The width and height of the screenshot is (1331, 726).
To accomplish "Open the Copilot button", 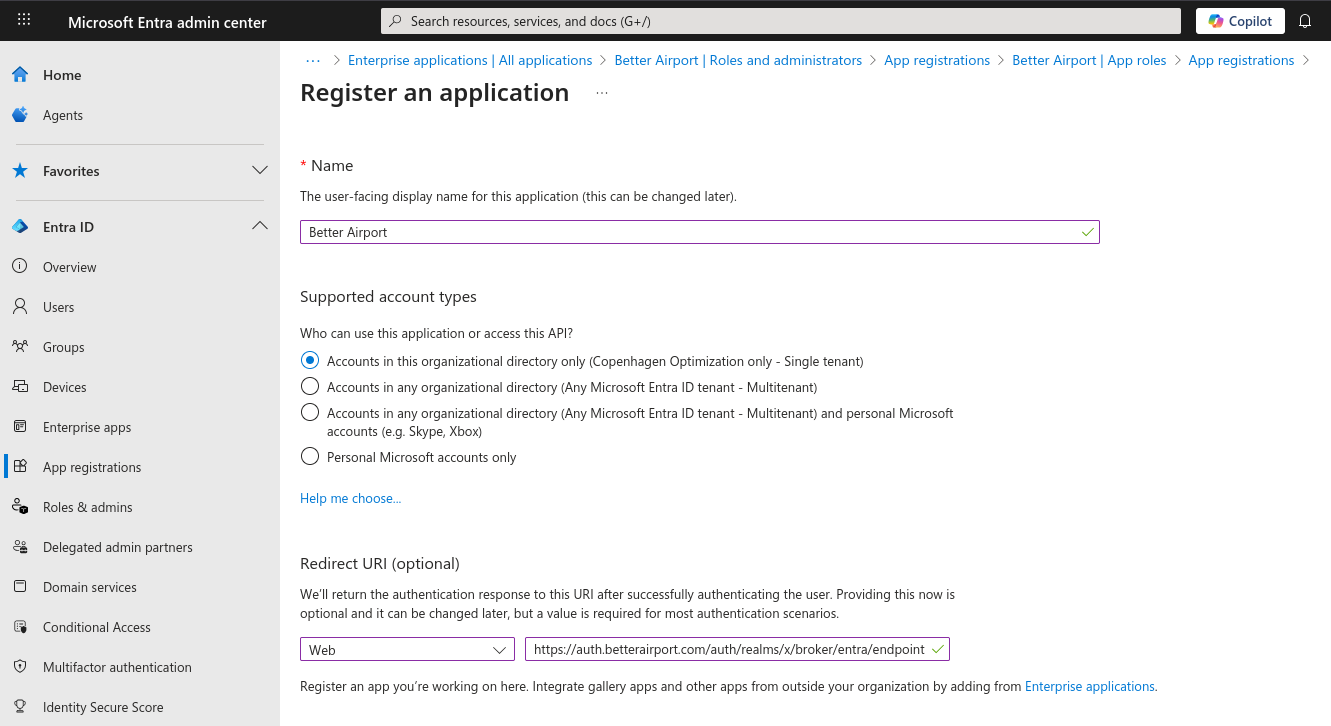I will [1240, 21].
